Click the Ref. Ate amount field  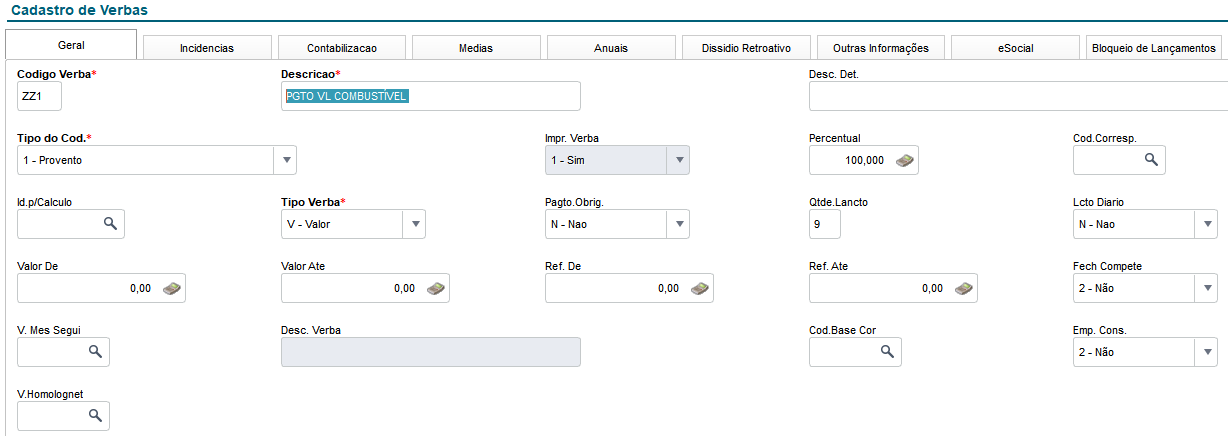point(894,288)
